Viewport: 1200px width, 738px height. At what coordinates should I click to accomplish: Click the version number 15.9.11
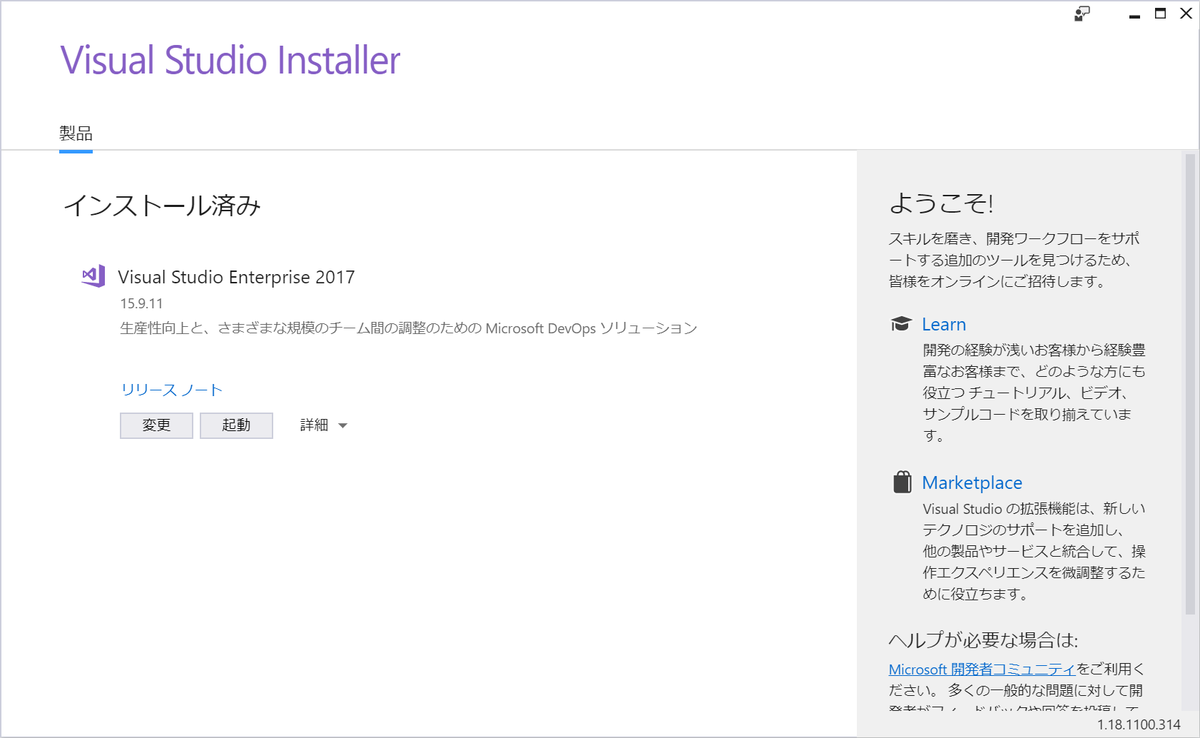click(142, 303)
